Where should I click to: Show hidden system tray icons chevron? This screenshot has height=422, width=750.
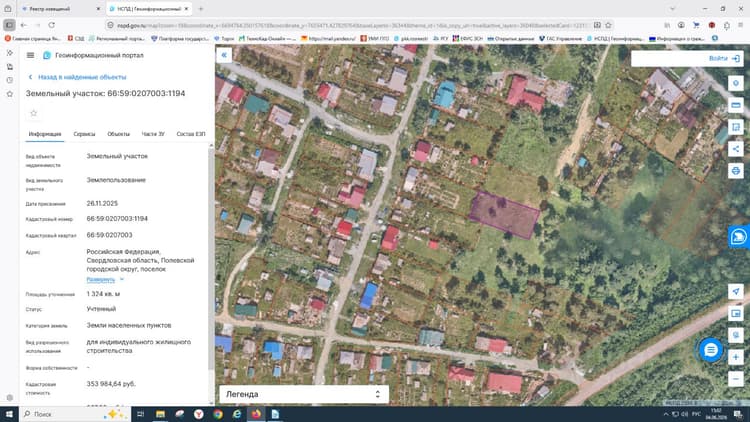coord(666,414)
